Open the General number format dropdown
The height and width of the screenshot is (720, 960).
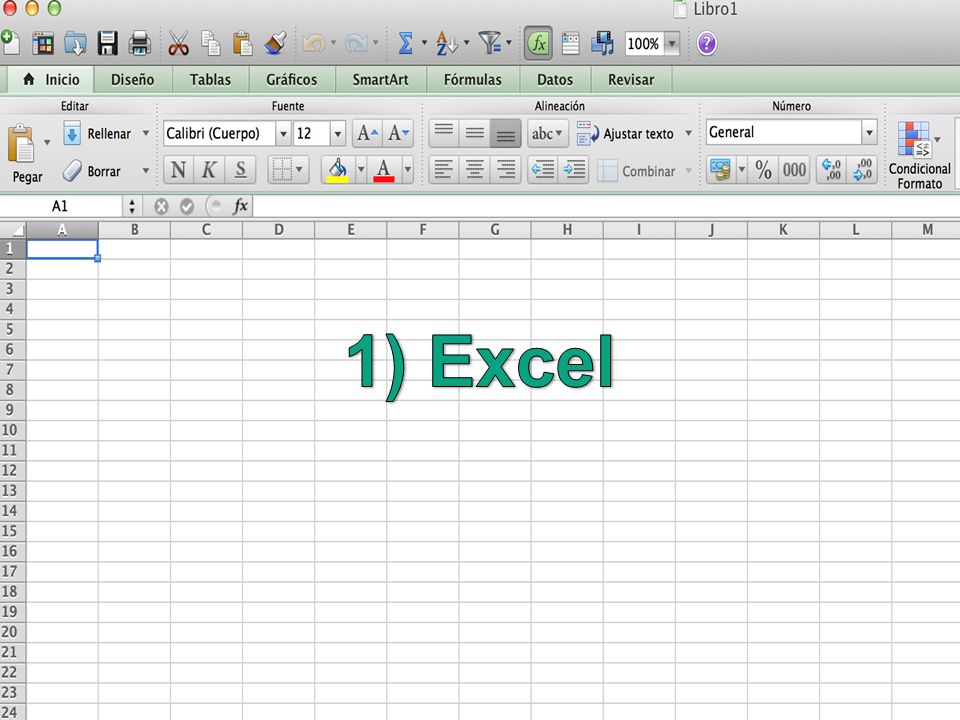point(869,132)
